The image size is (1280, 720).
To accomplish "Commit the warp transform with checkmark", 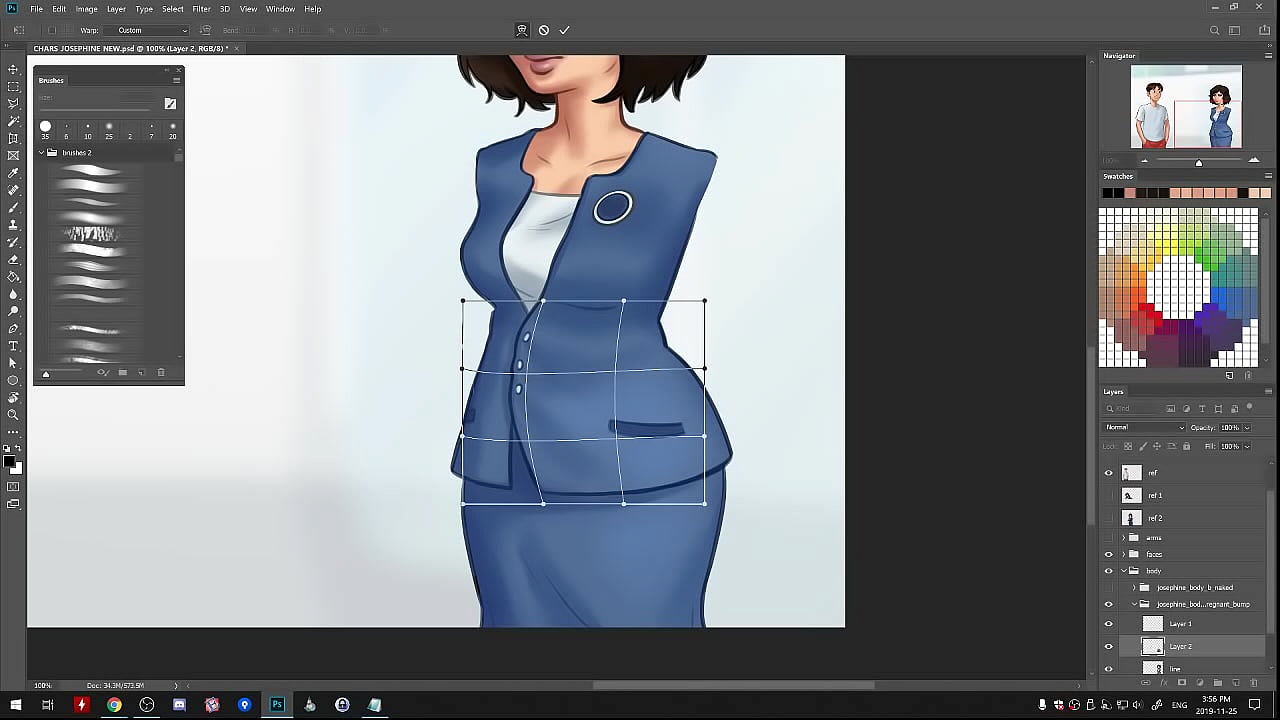I will click(x=564, y=30).
